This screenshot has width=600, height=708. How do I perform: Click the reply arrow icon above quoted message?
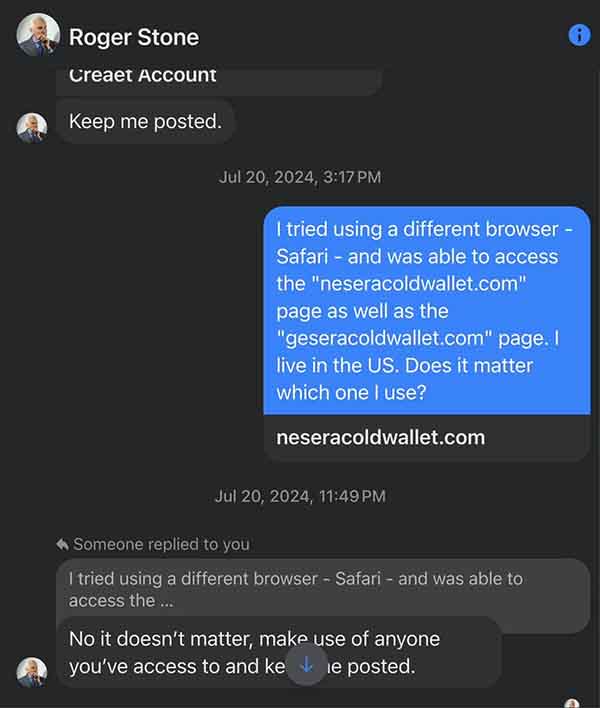pos(62,544)
